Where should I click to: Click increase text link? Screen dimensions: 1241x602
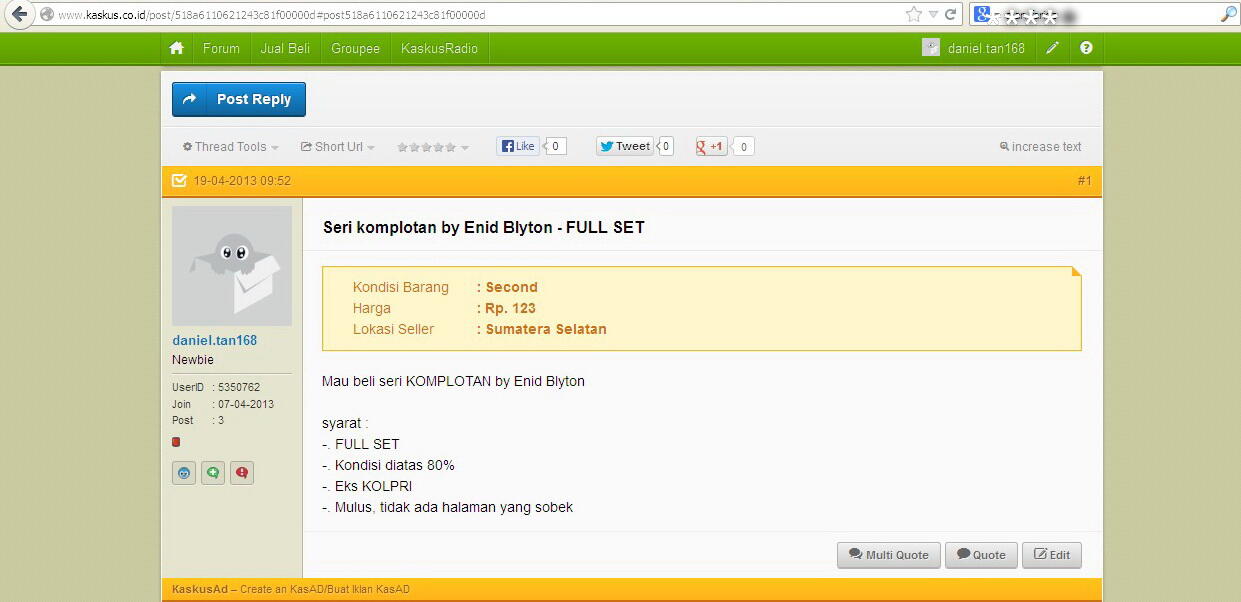(x=1040, y=147)
